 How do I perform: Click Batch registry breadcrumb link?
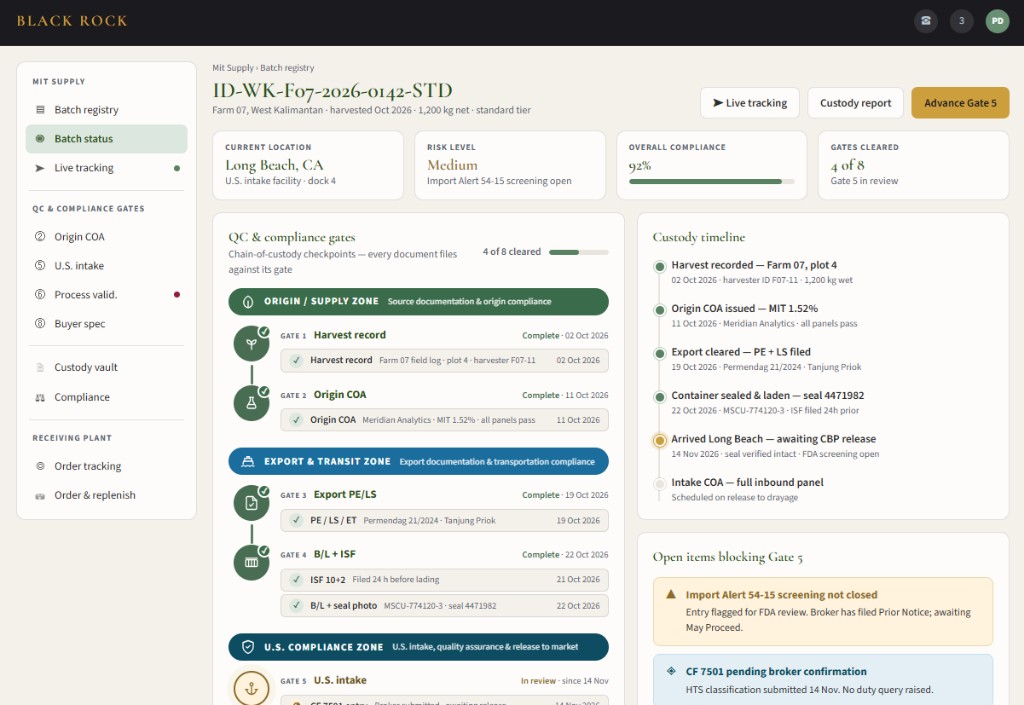pyautogui.click(x=287, y=68)
